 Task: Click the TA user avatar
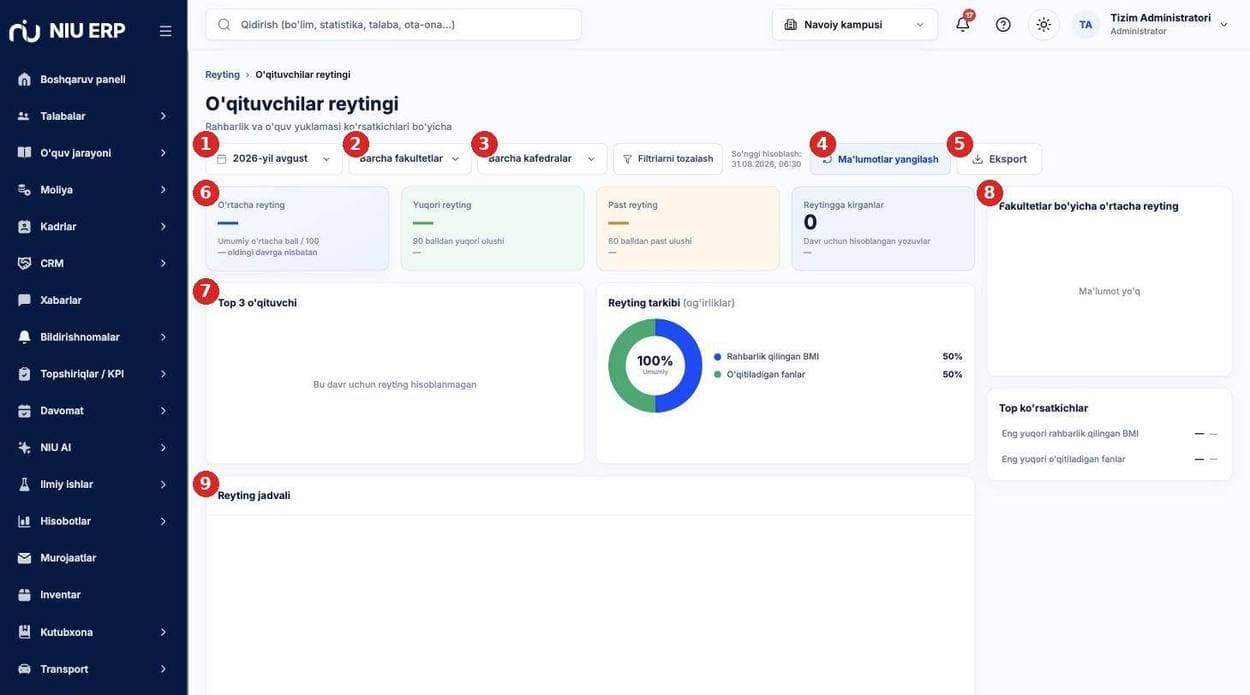pos(1085,24)
